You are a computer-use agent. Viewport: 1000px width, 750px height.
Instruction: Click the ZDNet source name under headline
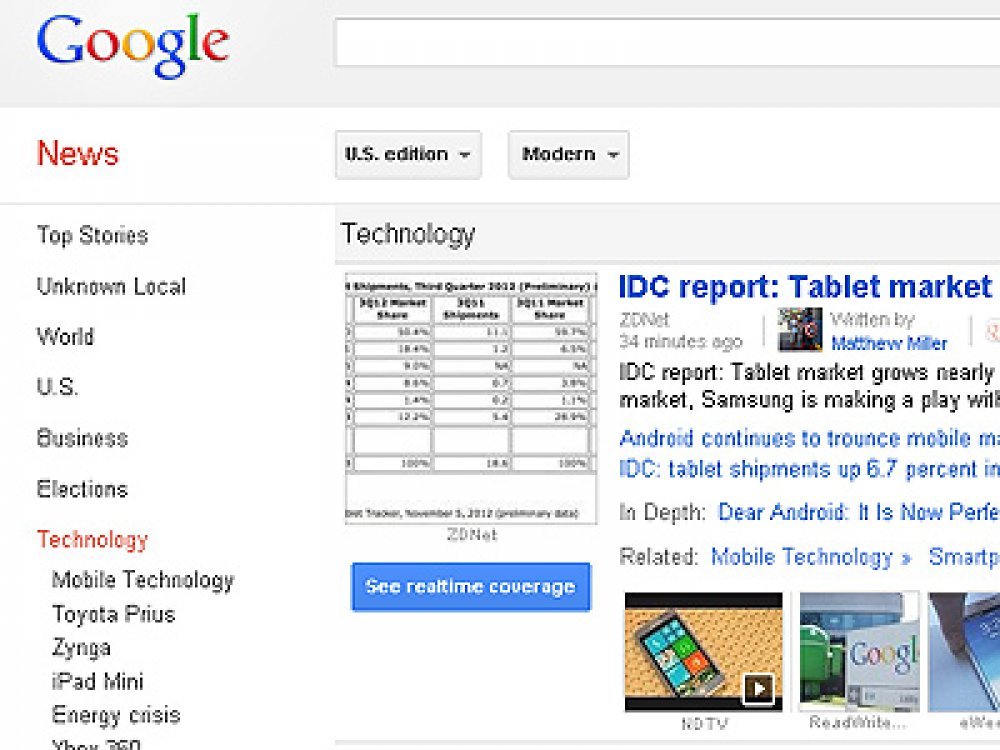click(x=645, y=320)
